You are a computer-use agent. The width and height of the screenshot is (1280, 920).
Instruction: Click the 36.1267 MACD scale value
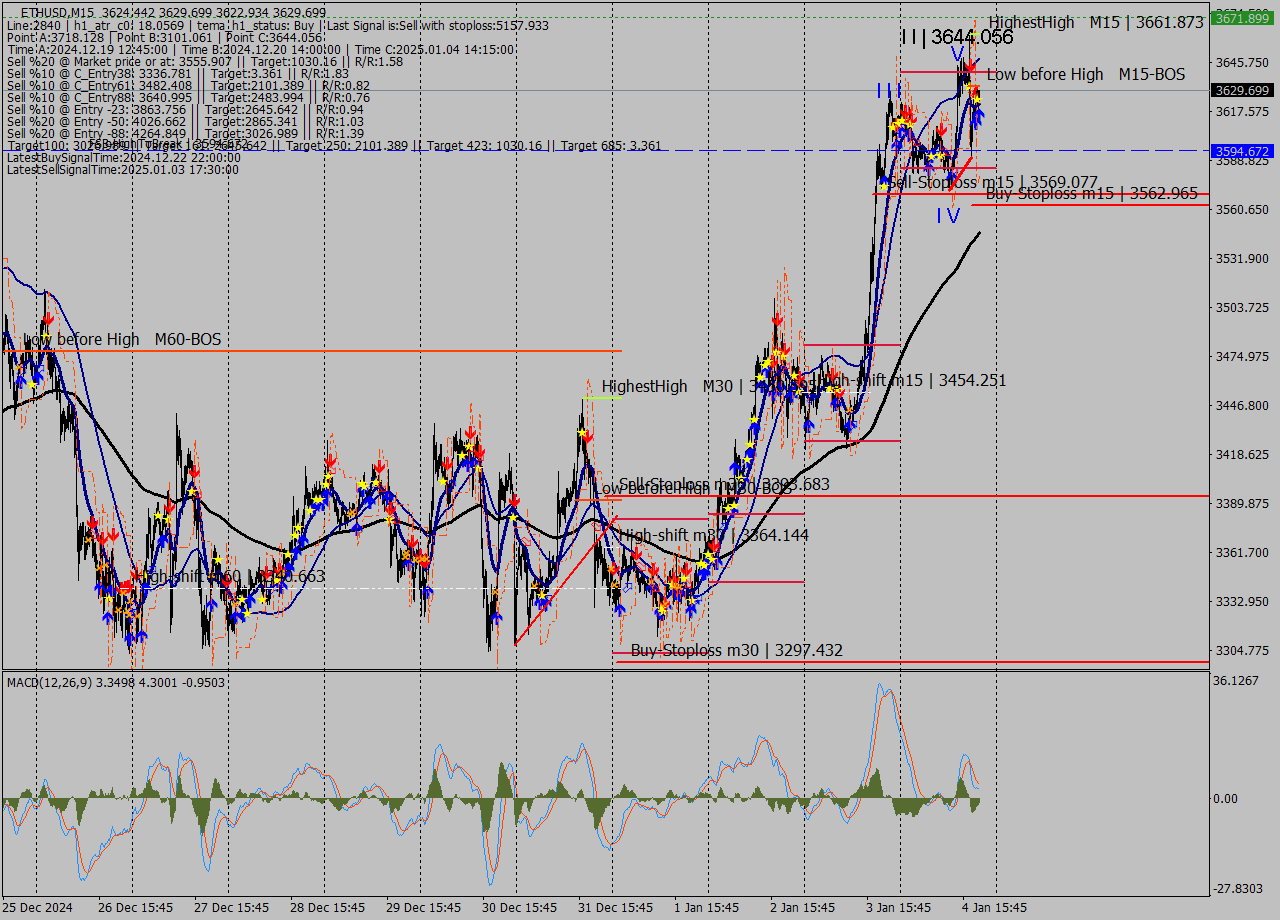point(1236,680)
